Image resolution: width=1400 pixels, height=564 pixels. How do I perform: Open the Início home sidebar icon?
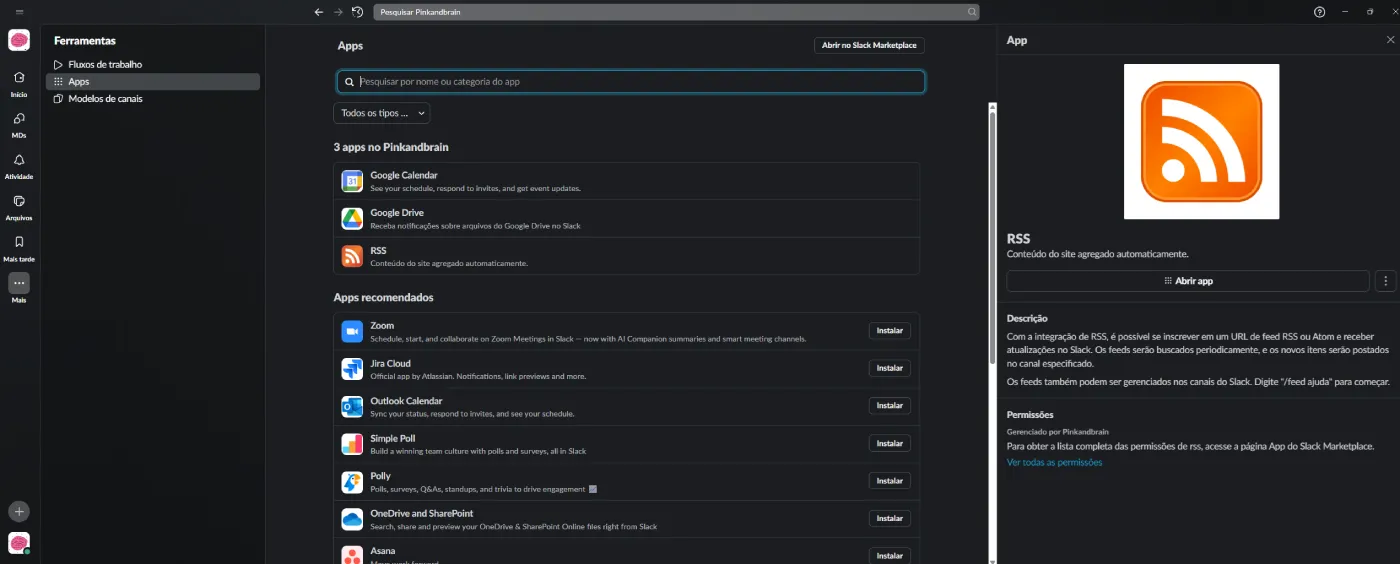(x=19, y=78)
